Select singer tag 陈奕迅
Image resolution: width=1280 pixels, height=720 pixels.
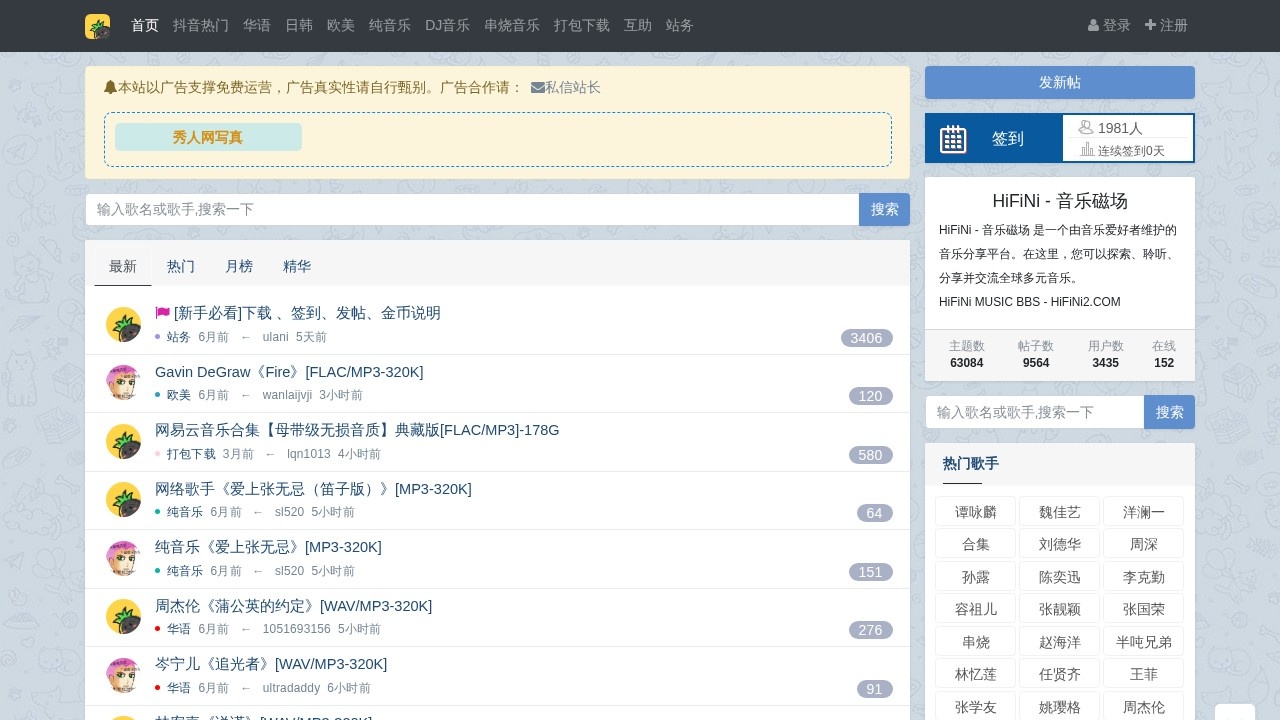tap(1060, 577)
